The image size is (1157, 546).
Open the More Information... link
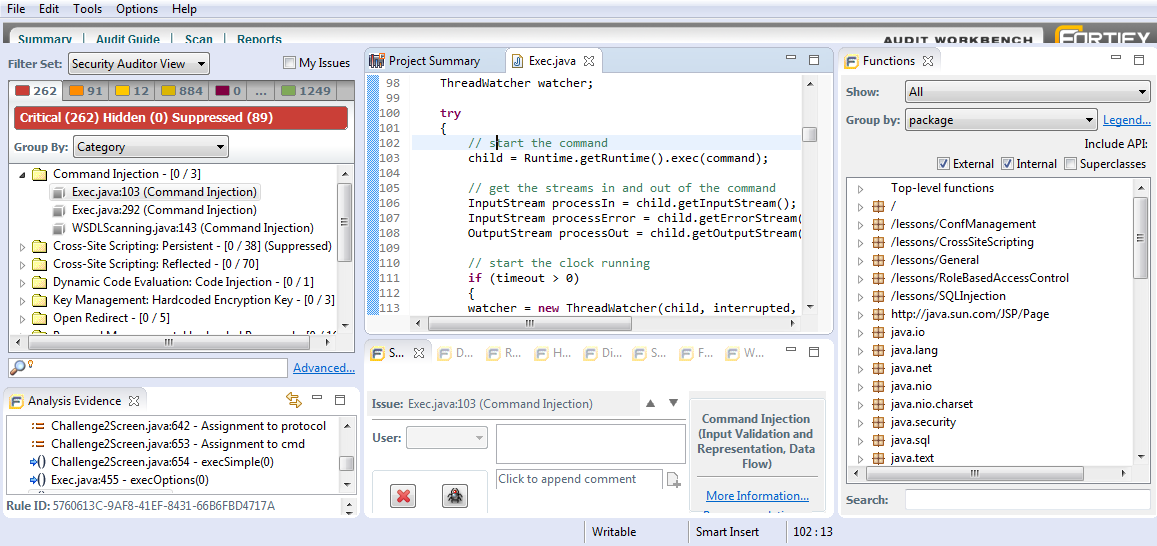[757, 496]
